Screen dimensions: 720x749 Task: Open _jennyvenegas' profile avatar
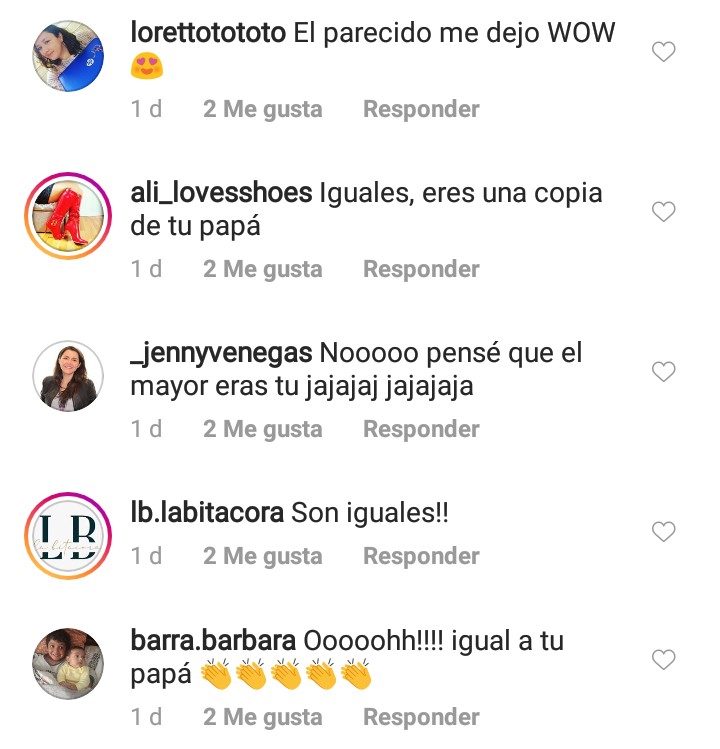pos(68,376)
